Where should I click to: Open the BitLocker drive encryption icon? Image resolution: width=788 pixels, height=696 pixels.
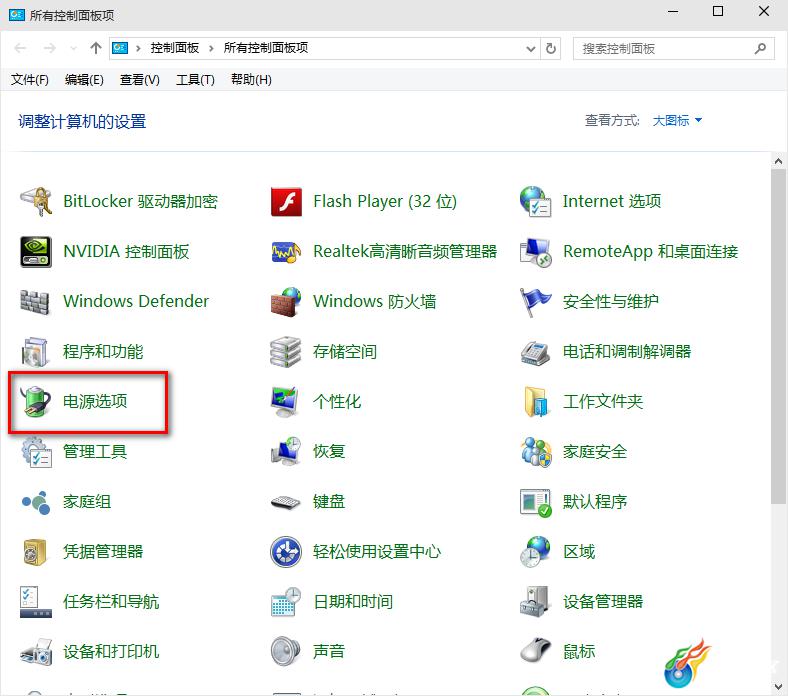[x=36, y=202]
